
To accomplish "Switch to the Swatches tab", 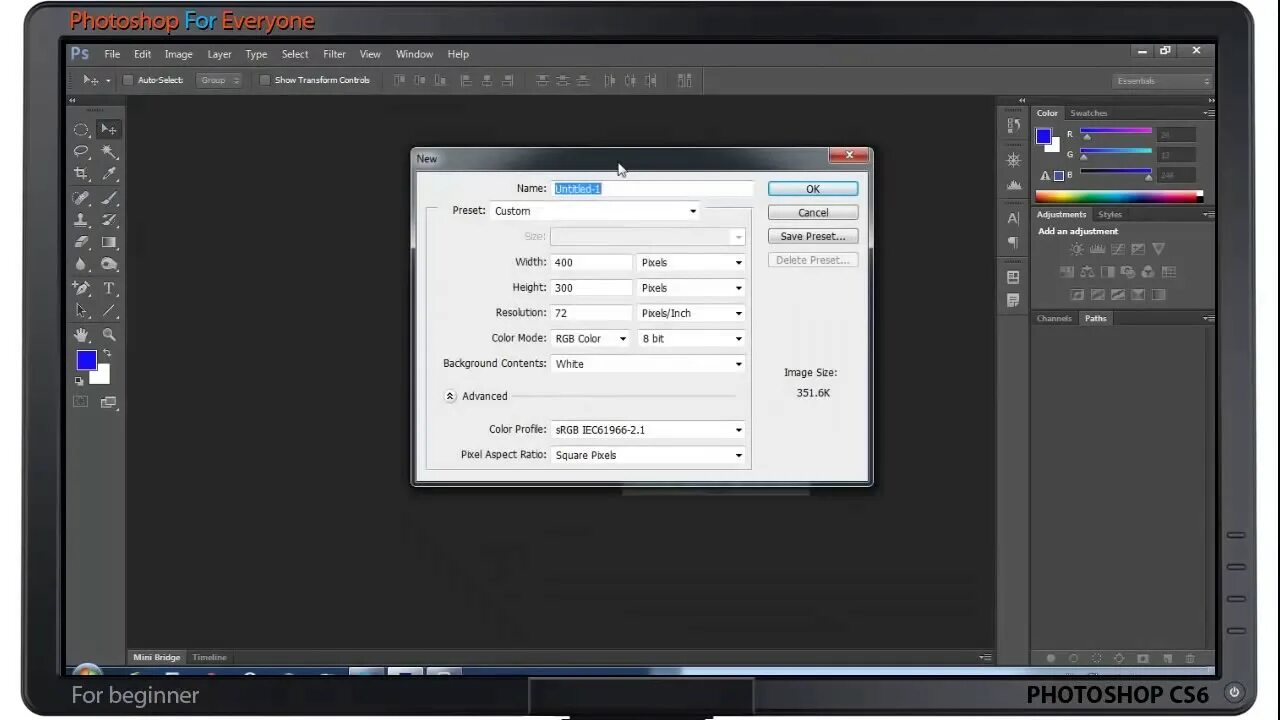I will [x=1089, y=113].
